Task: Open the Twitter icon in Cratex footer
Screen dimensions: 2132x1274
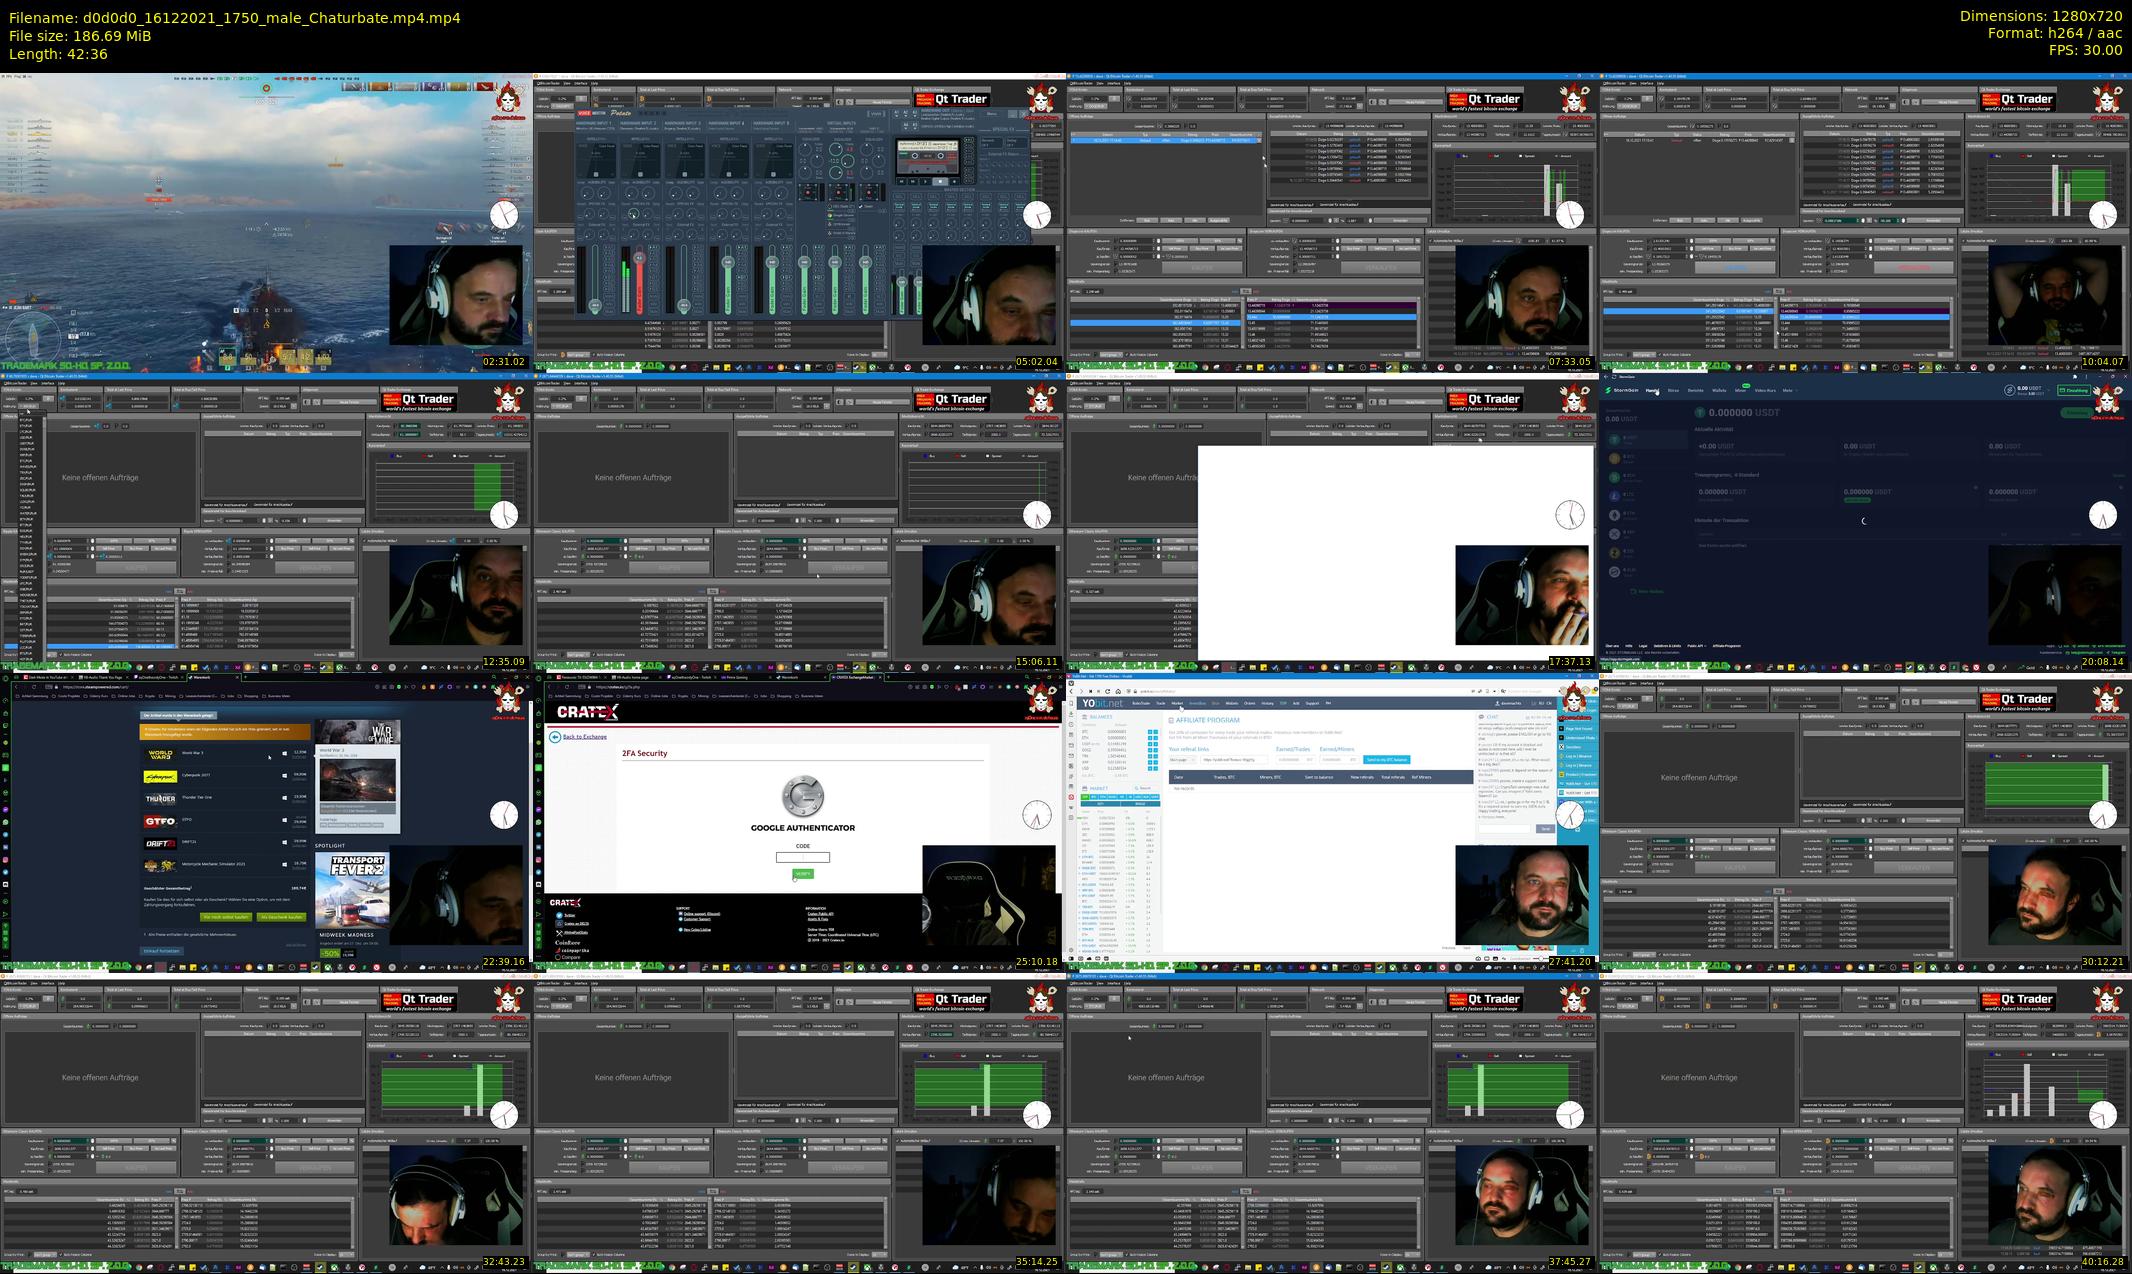Action: 559,915
